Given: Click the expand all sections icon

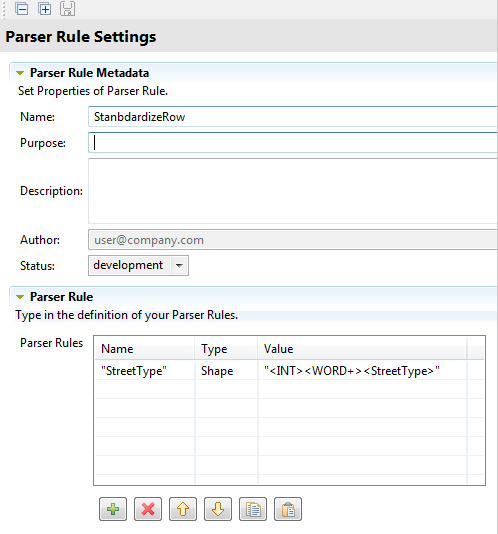Looking at the screenshot, I should 44,9.
